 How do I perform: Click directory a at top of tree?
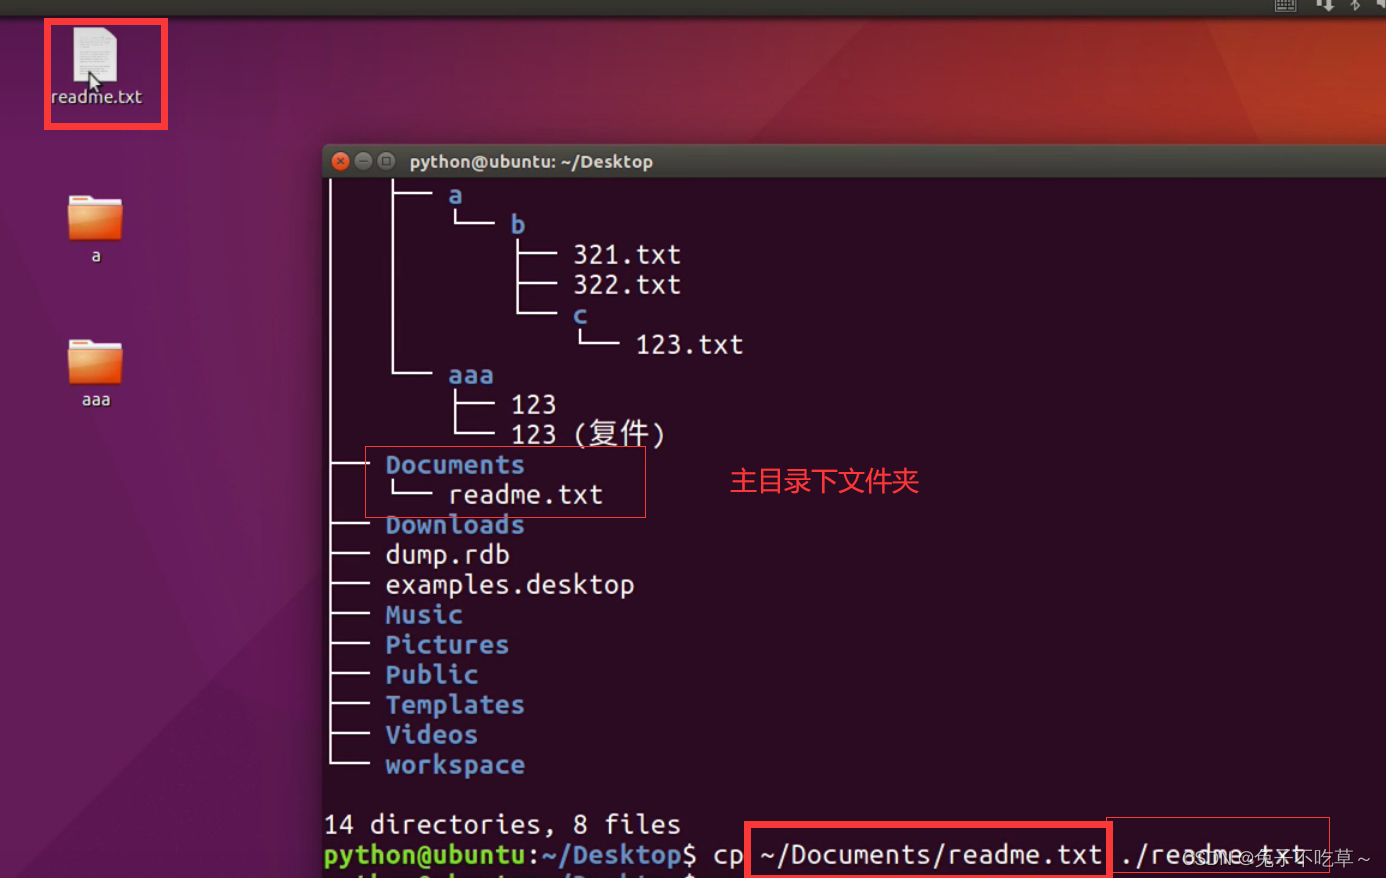point(456,196)
